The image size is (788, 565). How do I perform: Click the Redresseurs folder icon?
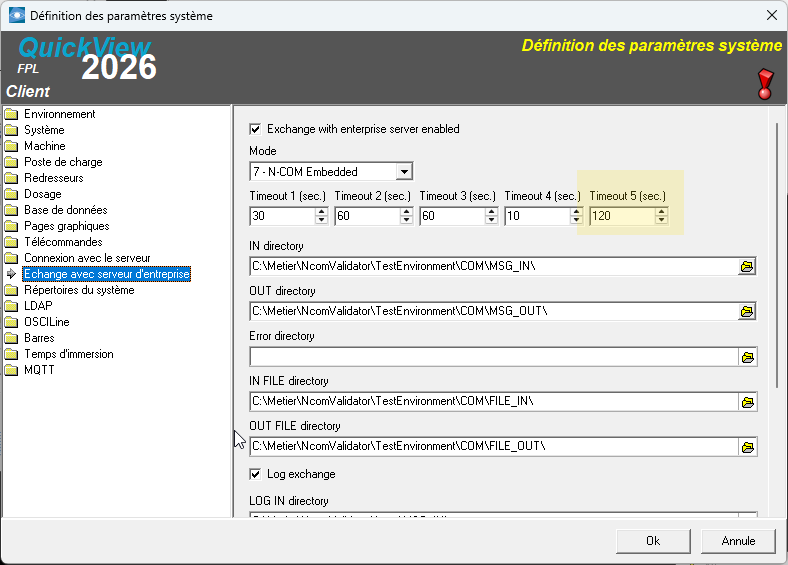pyautogui.click(x=11, y=178)
